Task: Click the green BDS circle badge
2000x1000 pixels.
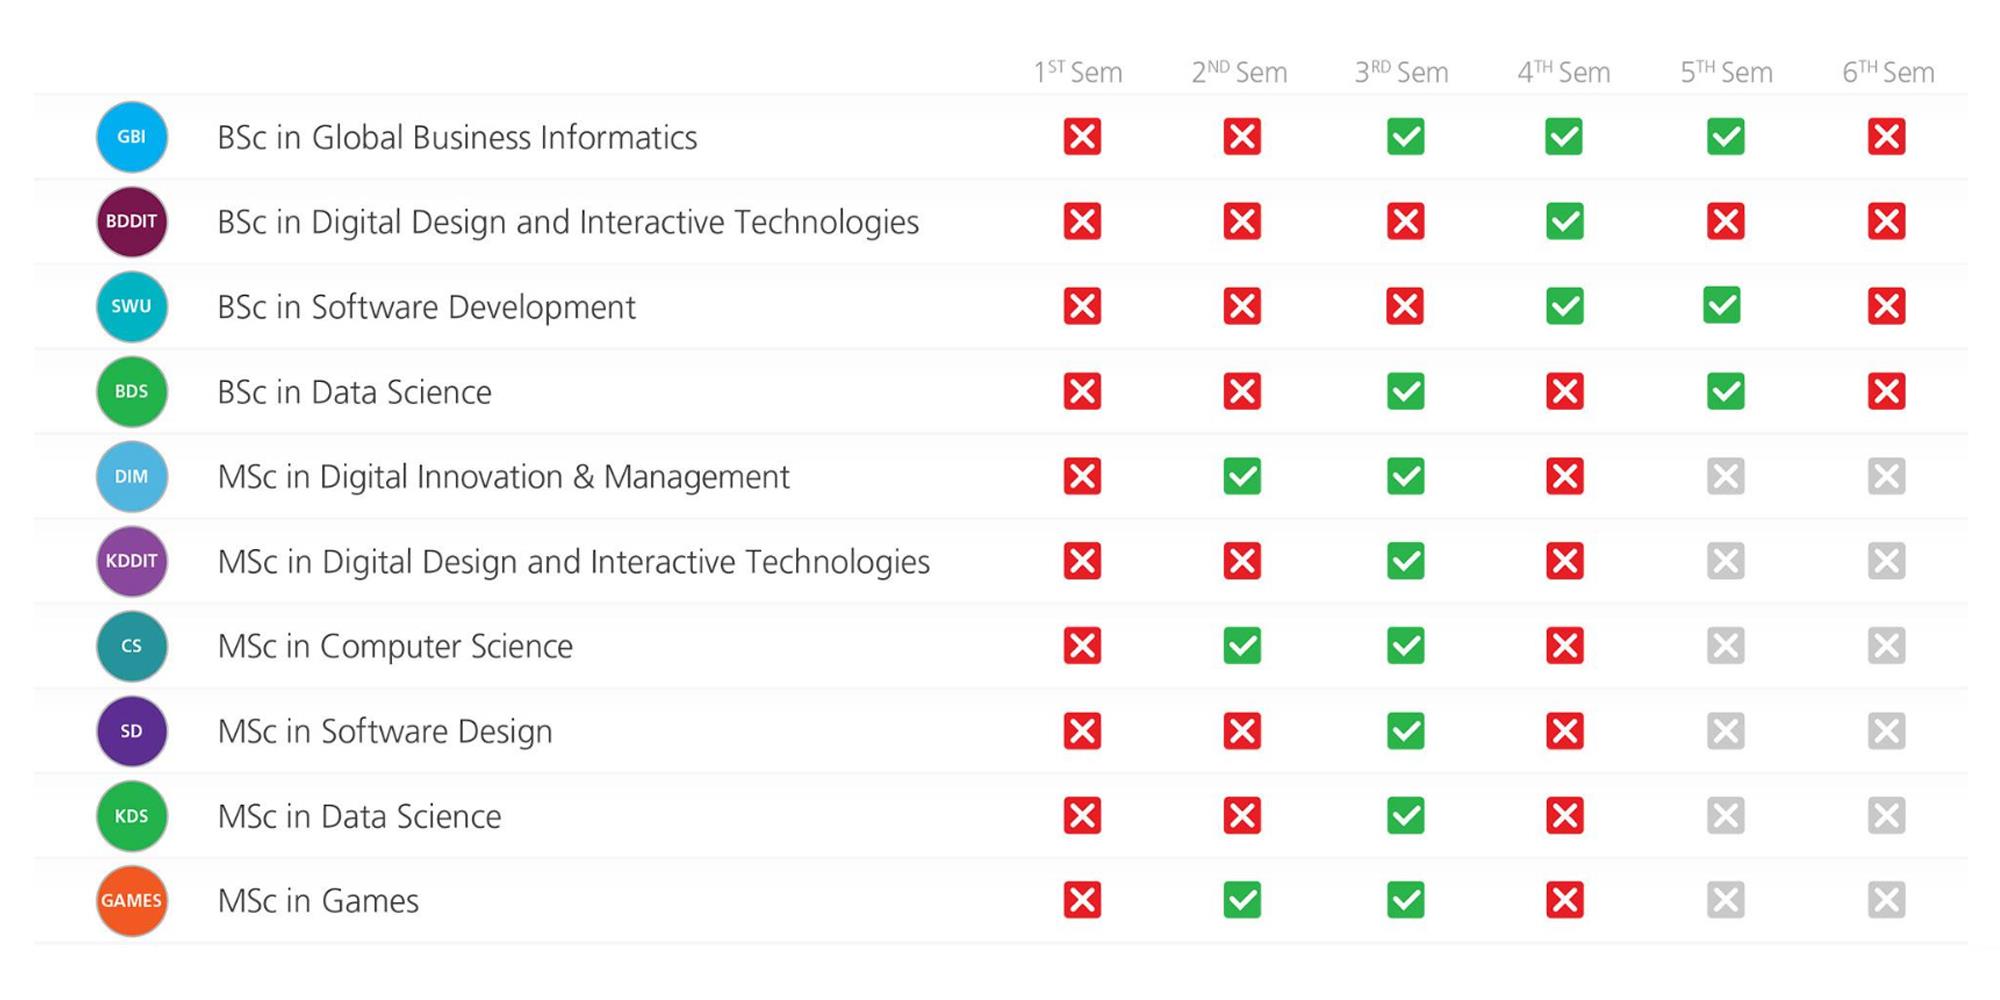Action: 131,392
